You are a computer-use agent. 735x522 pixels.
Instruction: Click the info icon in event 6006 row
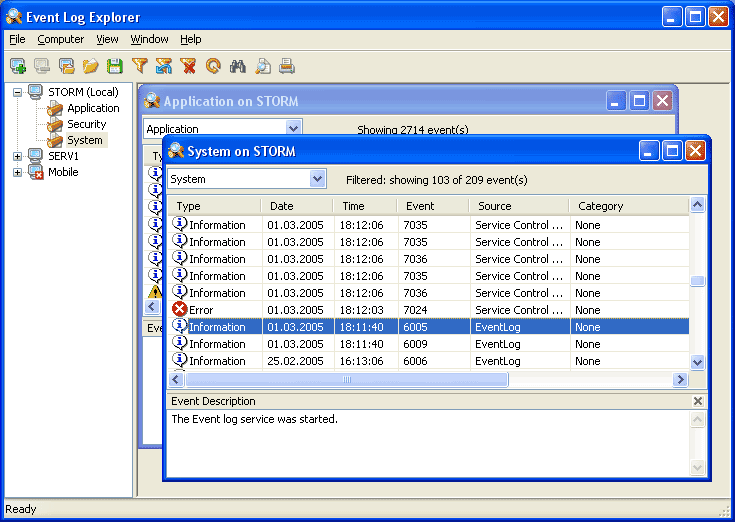pos(180,360)
